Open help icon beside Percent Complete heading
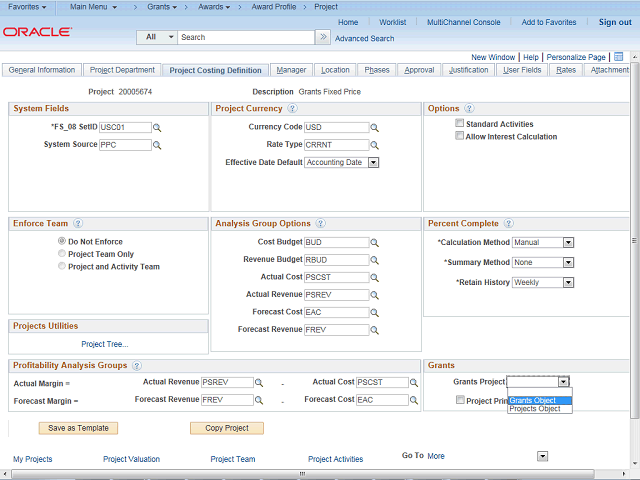 [508, 223]
